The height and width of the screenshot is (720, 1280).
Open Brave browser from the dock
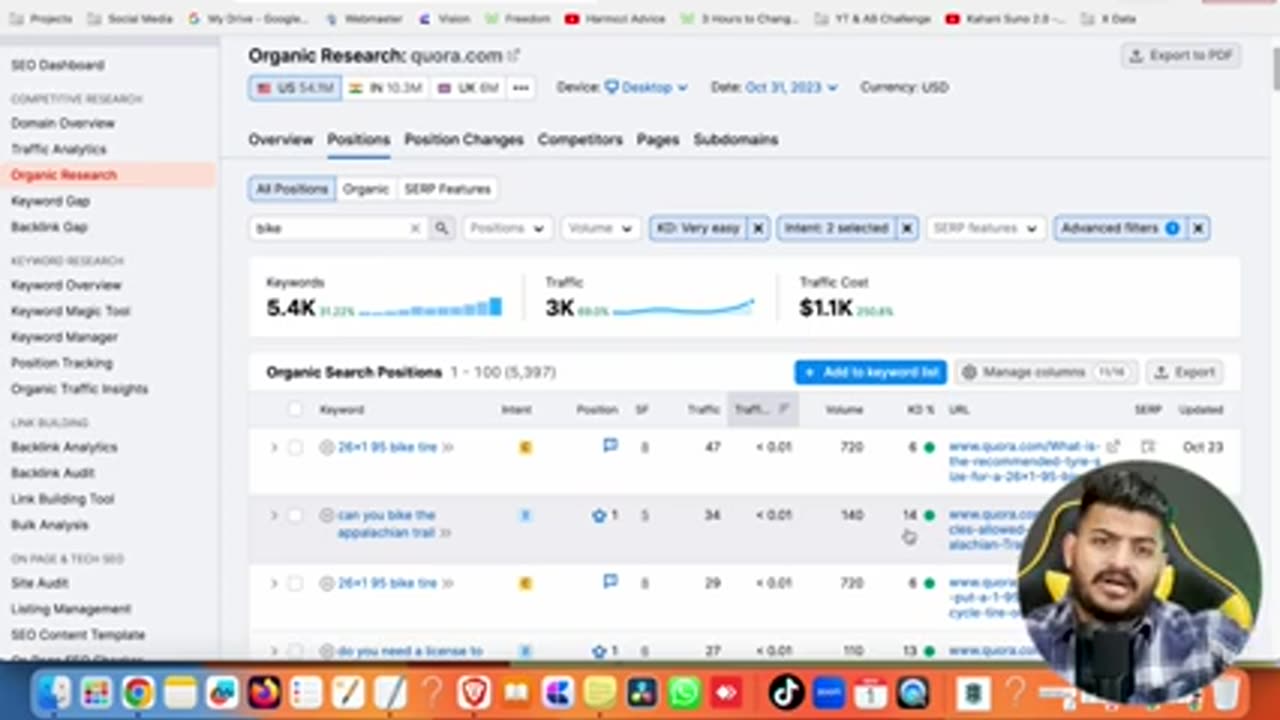(473, 692)
